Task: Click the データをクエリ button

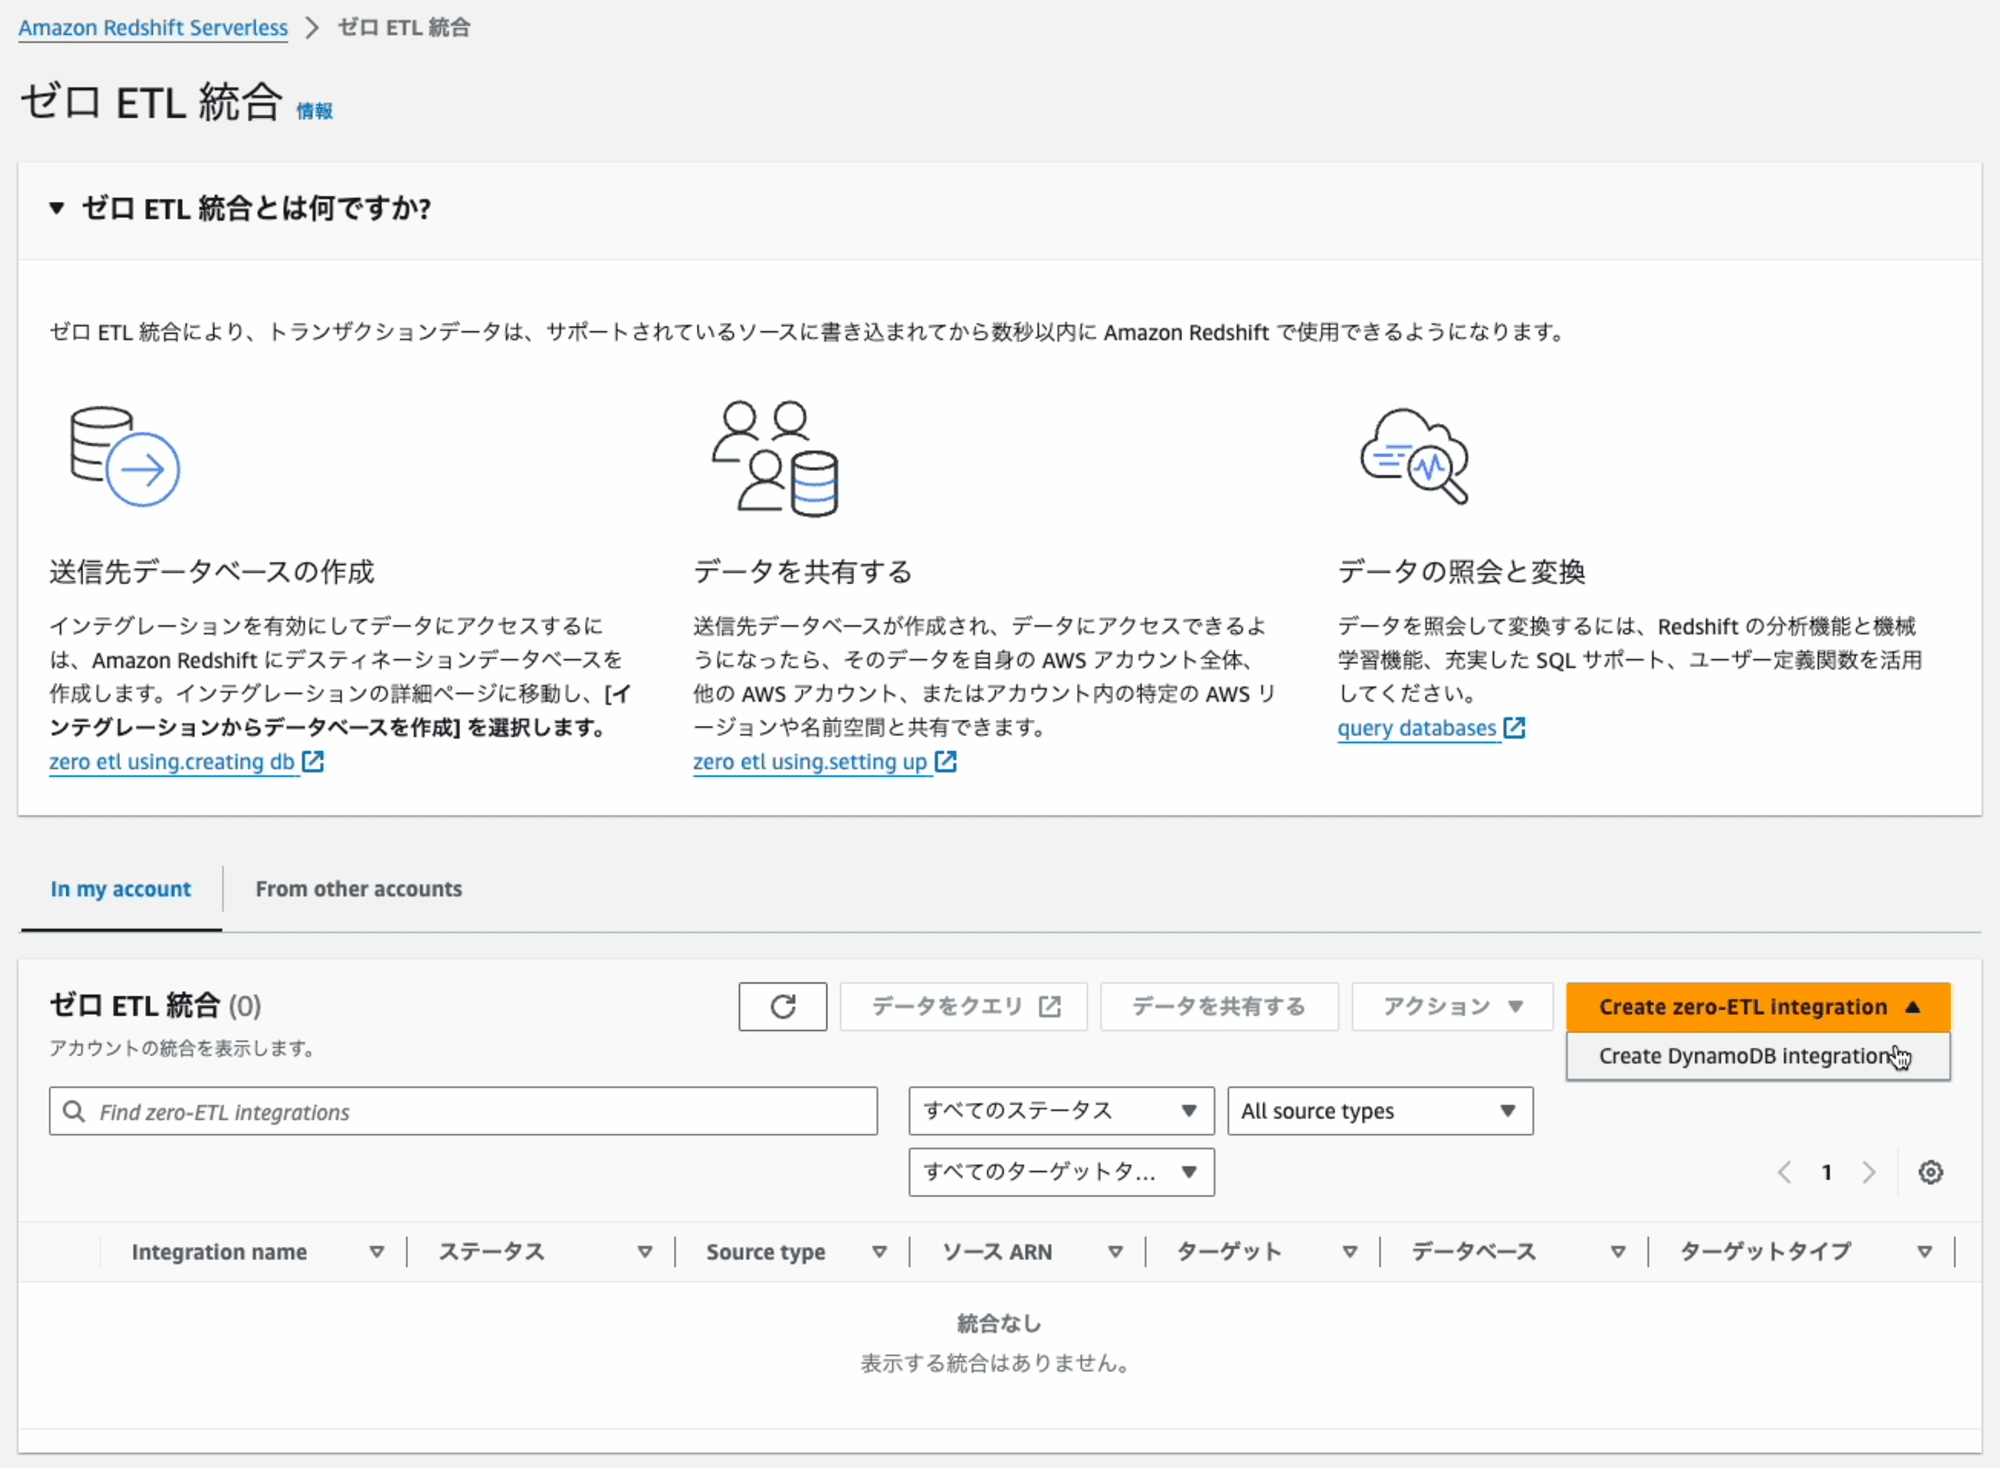Action: [964, 1006]
